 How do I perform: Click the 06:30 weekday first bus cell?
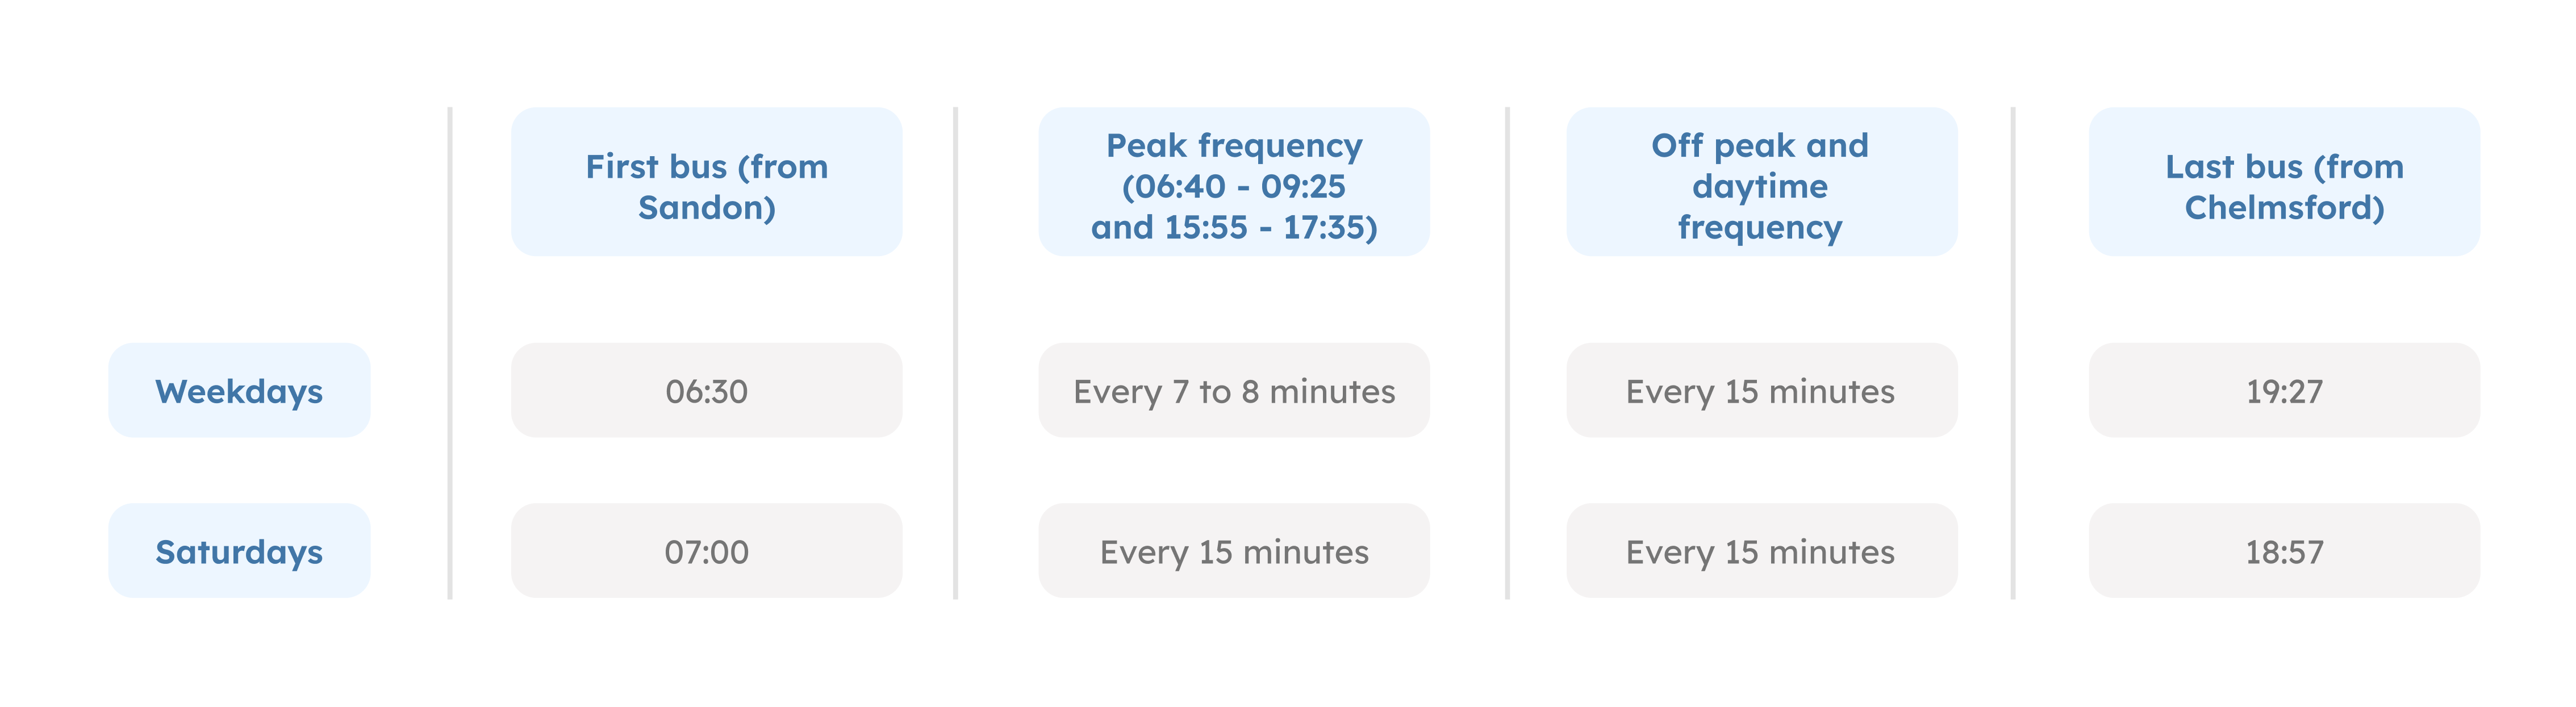(x=706, y=391)
